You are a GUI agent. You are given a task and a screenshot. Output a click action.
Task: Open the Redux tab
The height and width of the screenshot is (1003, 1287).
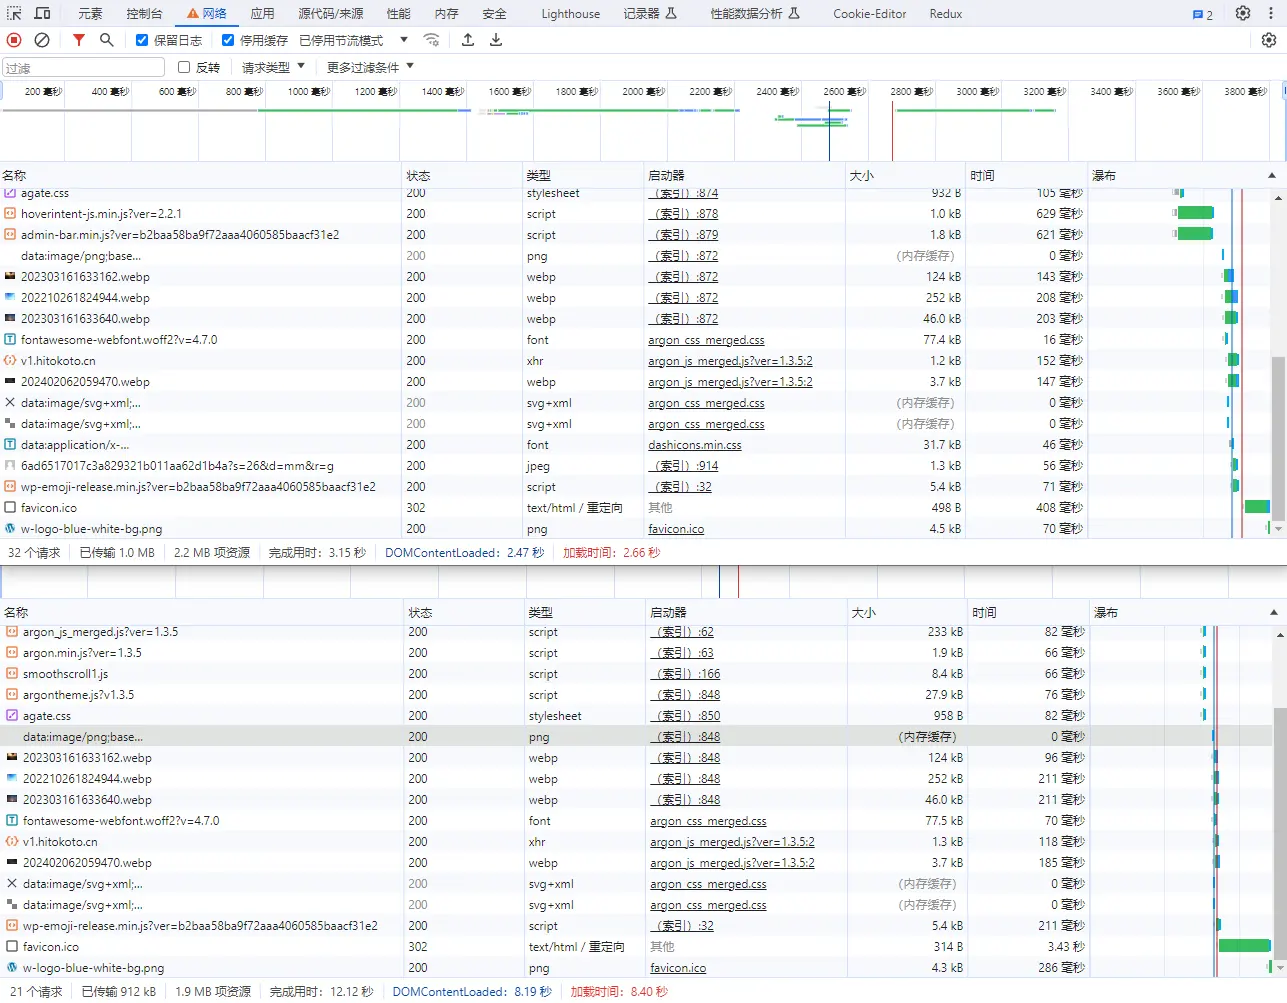click(946, 14)
